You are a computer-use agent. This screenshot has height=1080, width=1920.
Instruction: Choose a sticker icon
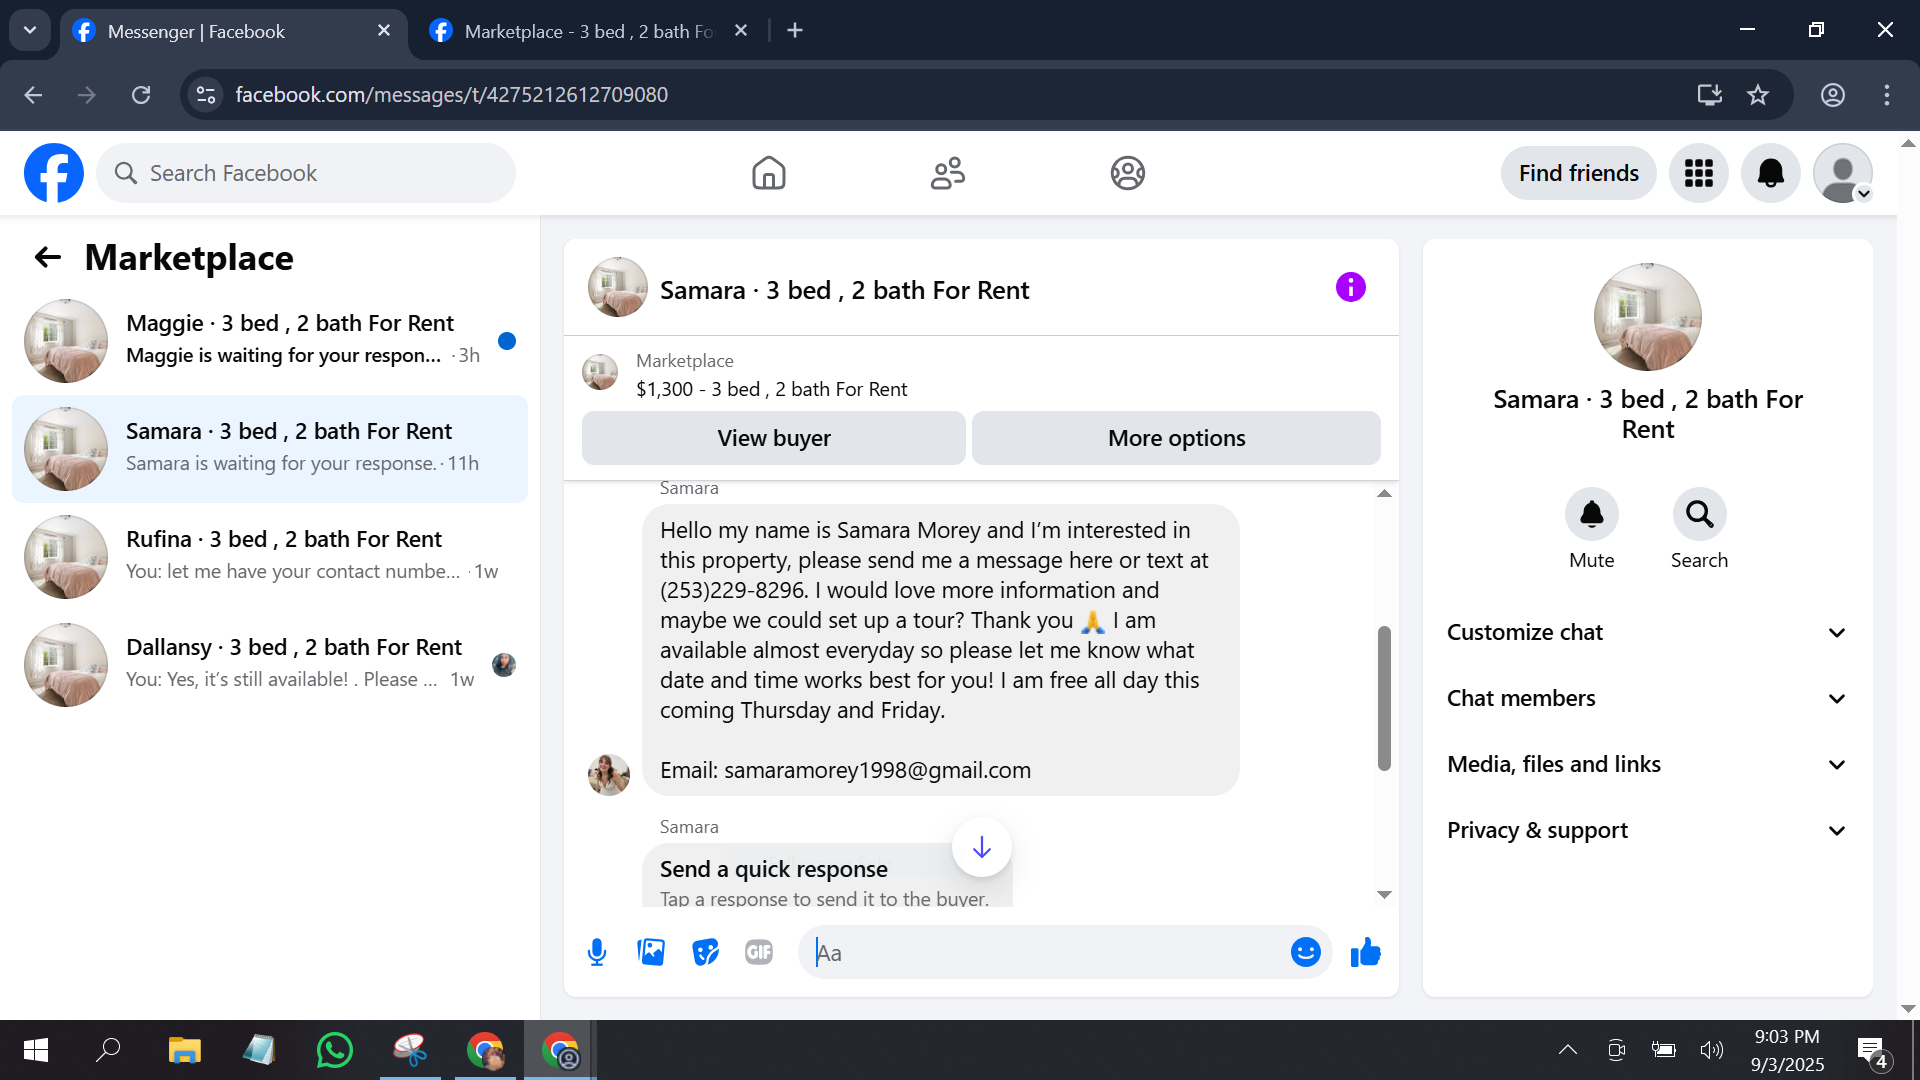705,953
